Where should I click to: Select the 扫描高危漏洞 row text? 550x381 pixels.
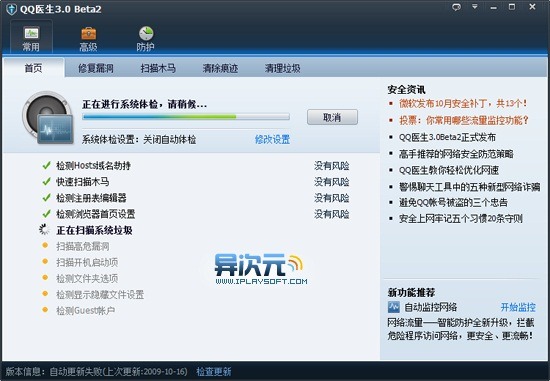click(x=83, y=246)
